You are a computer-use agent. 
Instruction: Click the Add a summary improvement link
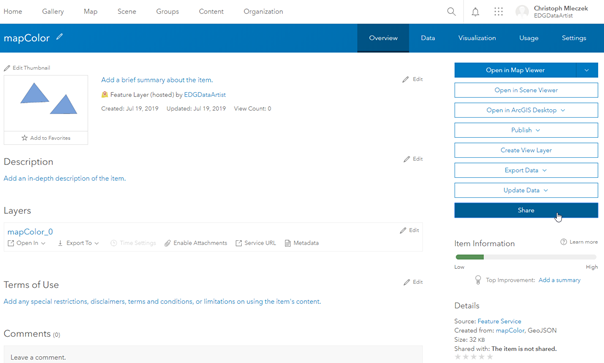click(559, 280)
